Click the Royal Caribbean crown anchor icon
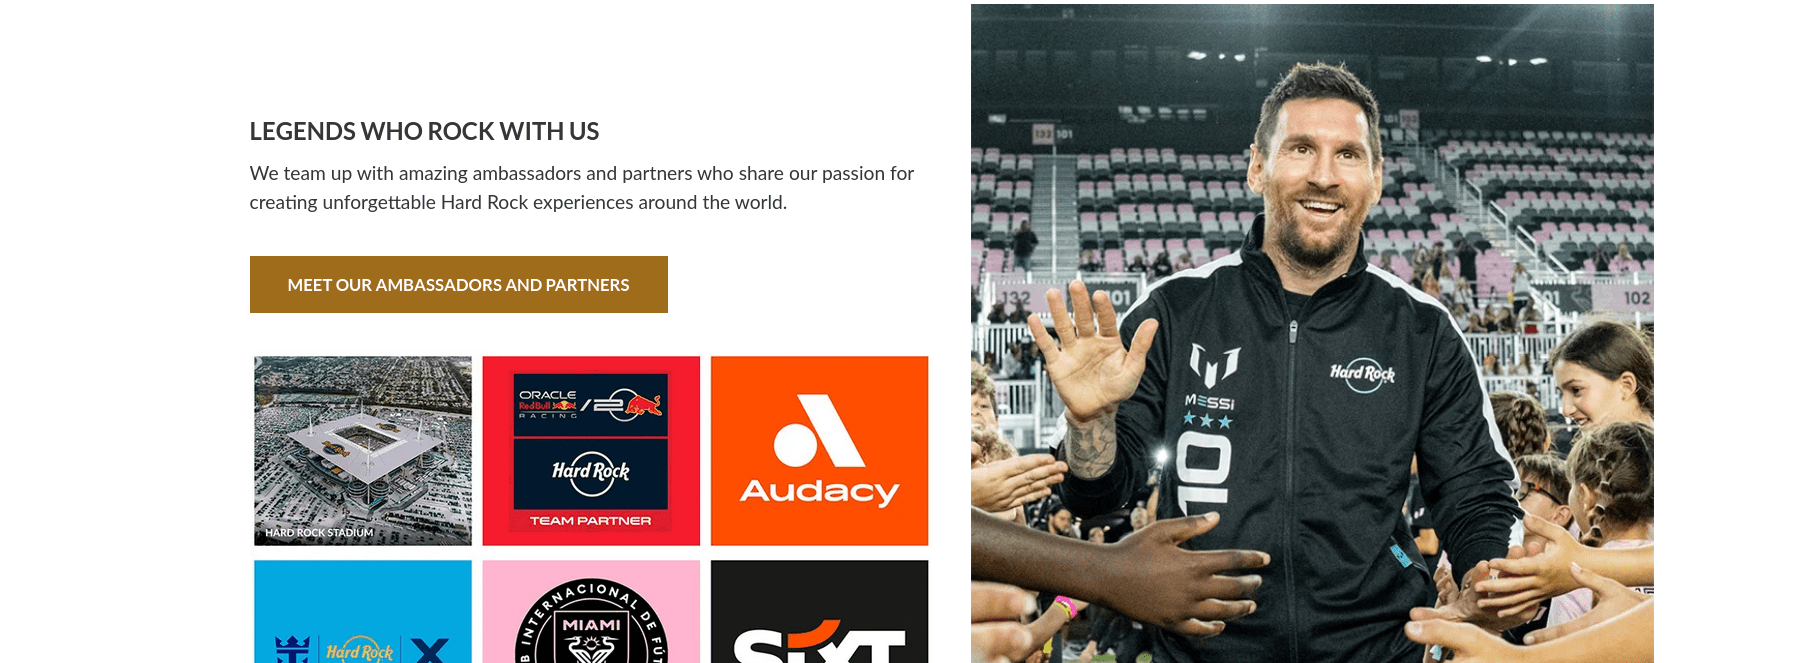1794x663 pixels. coord(292,649)
